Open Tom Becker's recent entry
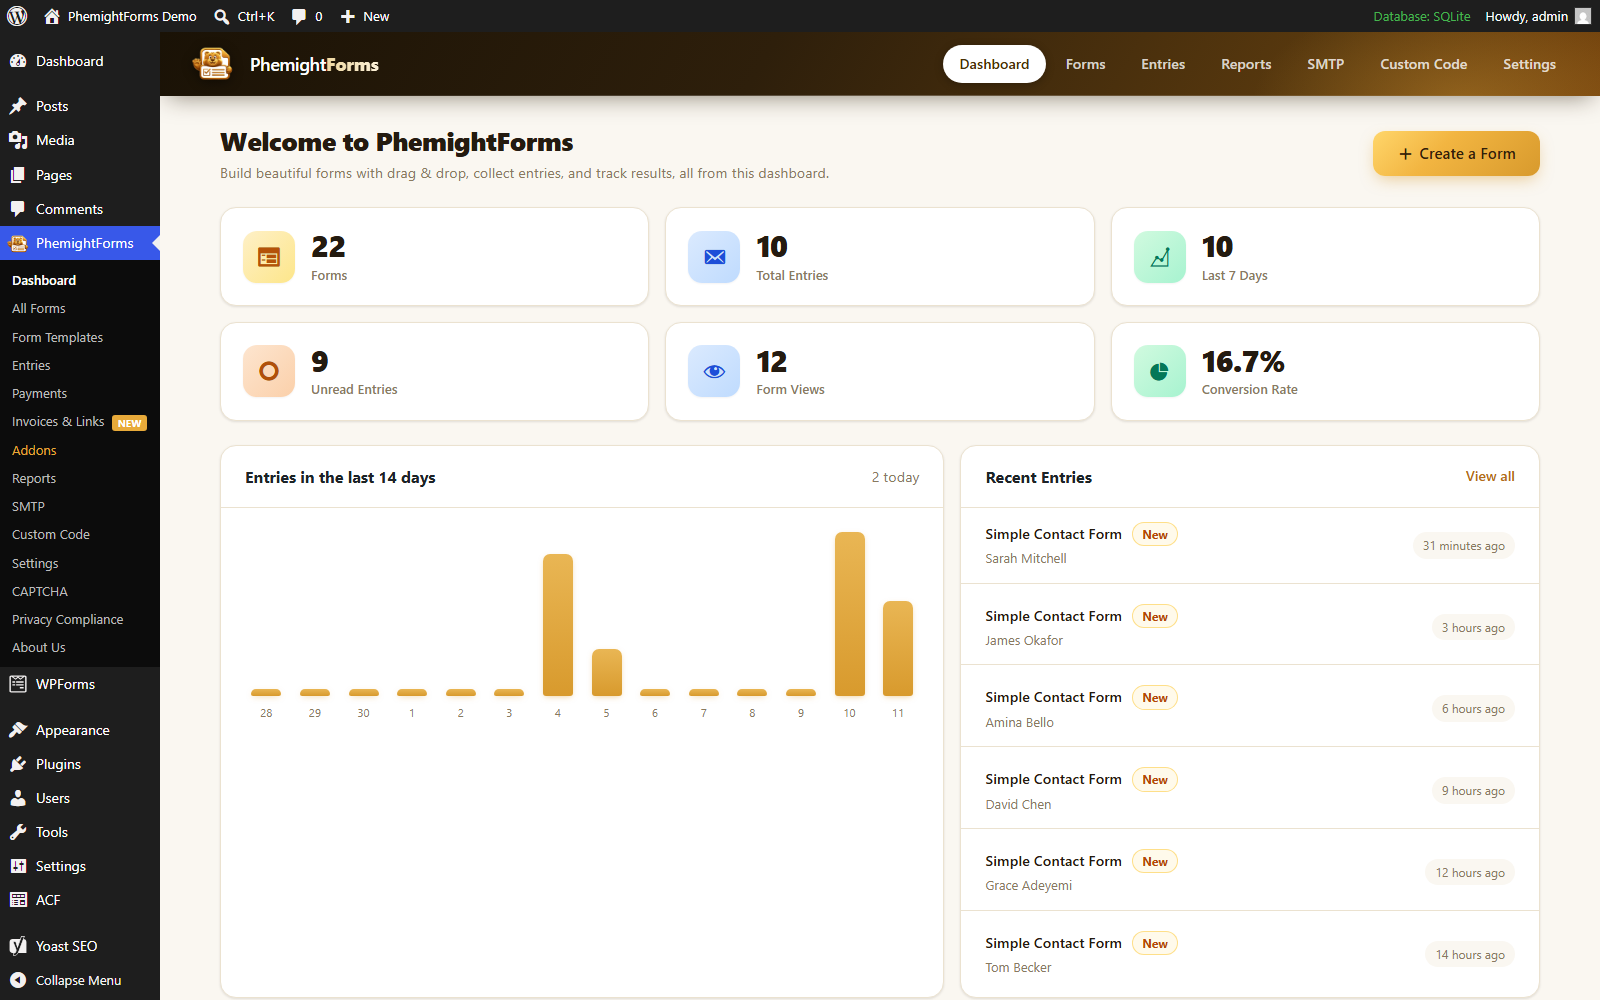 1250,955
